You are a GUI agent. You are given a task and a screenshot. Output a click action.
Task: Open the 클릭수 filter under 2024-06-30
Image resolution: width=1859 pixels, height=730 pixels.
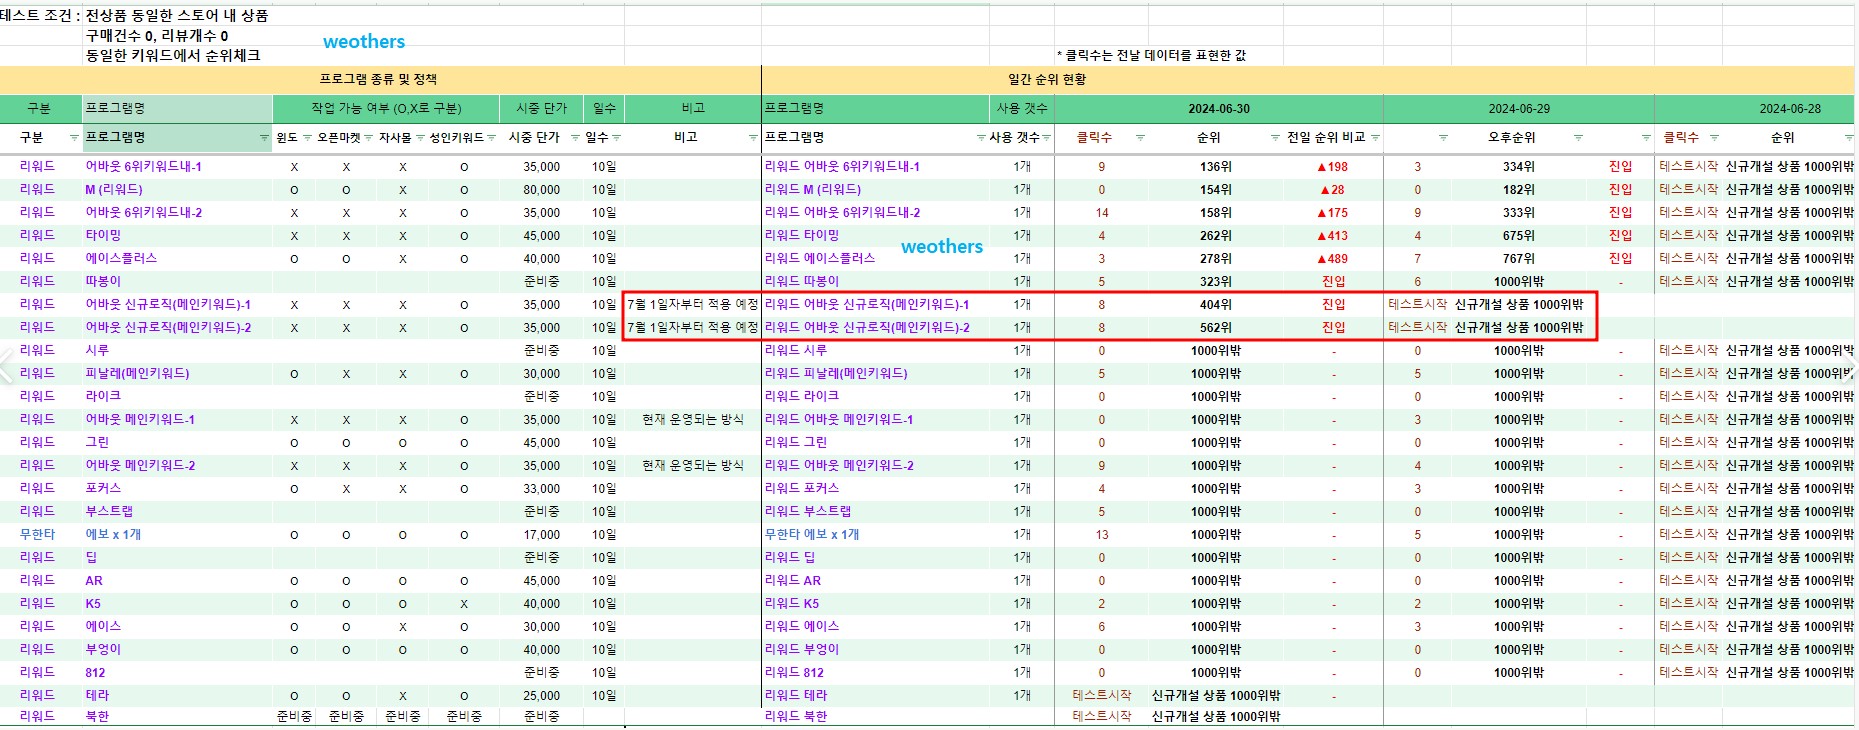pos(1140,138)
